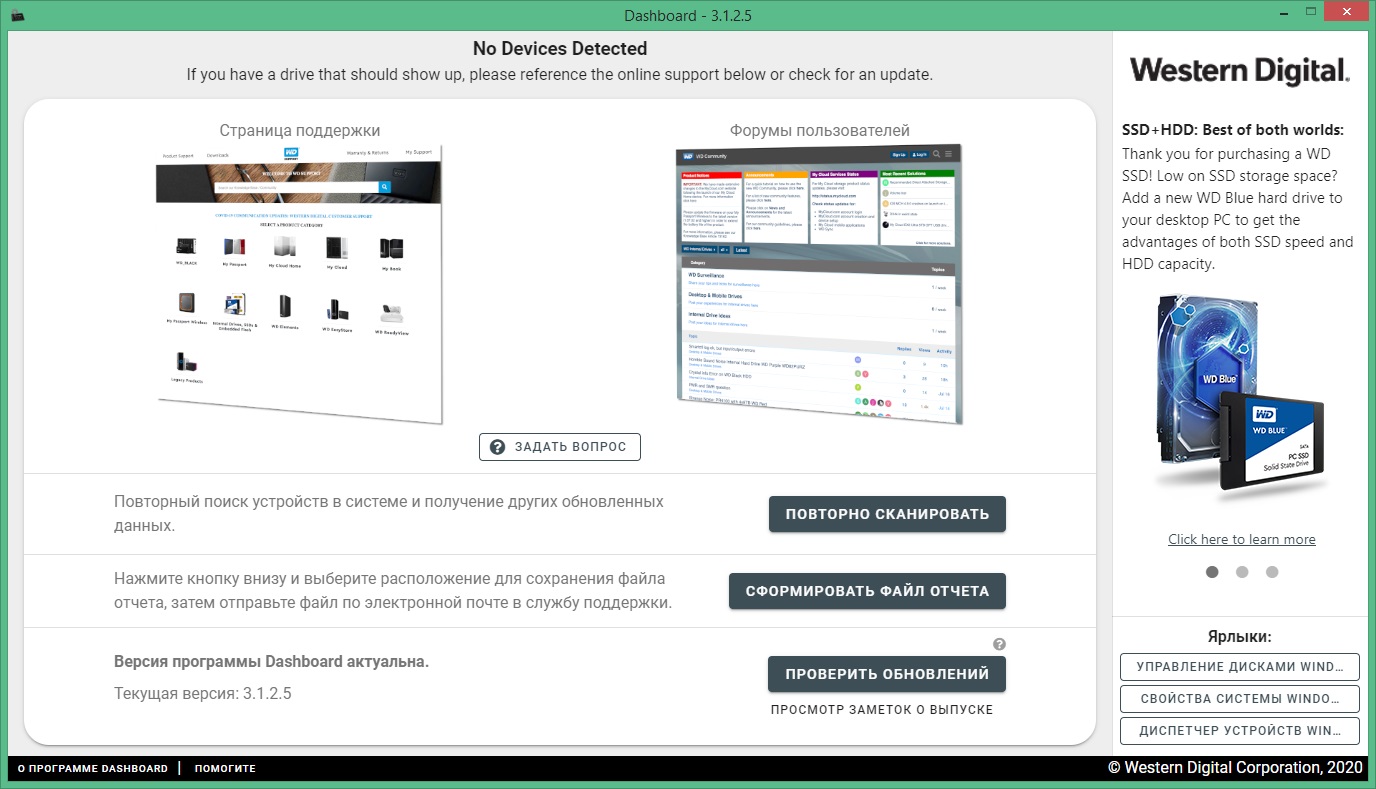This screenshot has height=789, width=1376.
Task: Select the first carousel dot
Action: click(x=1212, y=572)
